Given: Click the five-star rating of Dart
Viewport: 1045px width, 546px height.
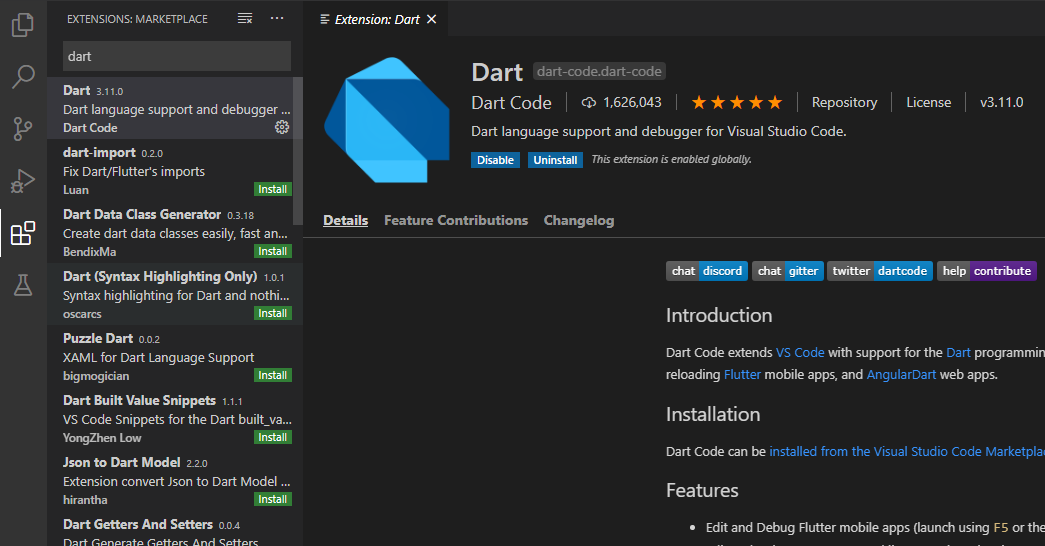Looking at the screenshot, I should [x=736, y=102].
